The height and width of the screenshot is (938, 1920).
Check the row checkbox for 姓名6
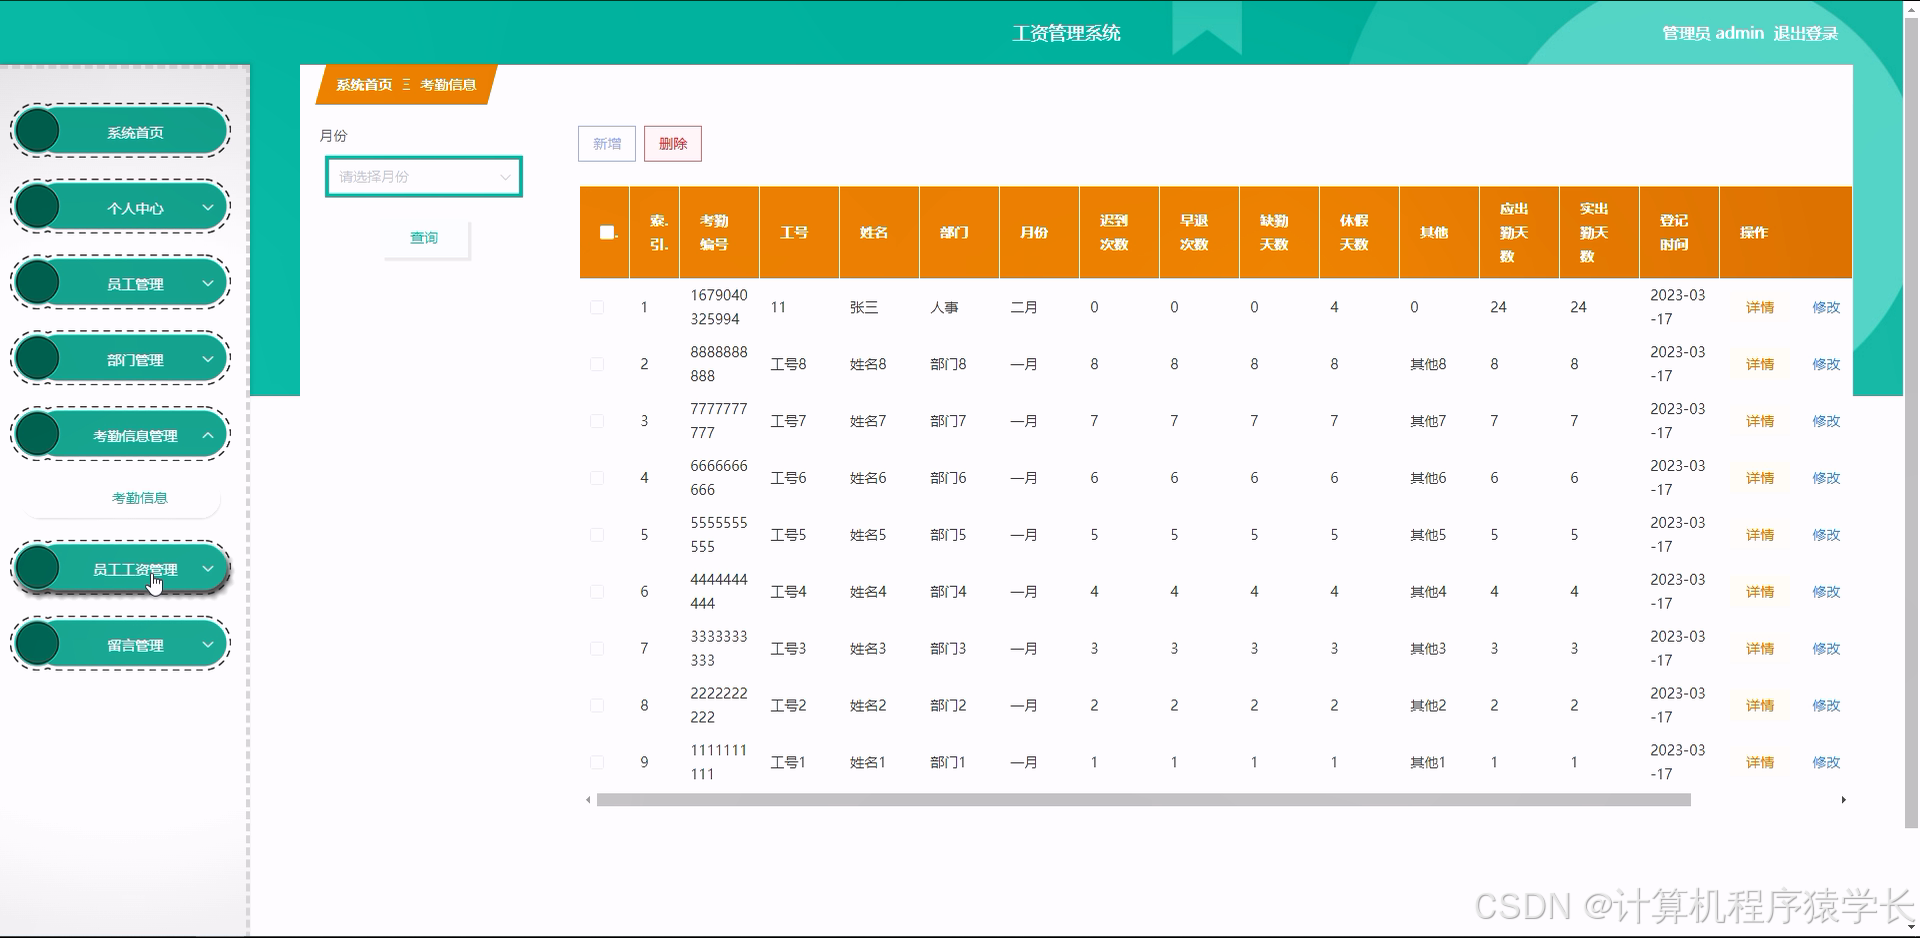tap(597, 478)
